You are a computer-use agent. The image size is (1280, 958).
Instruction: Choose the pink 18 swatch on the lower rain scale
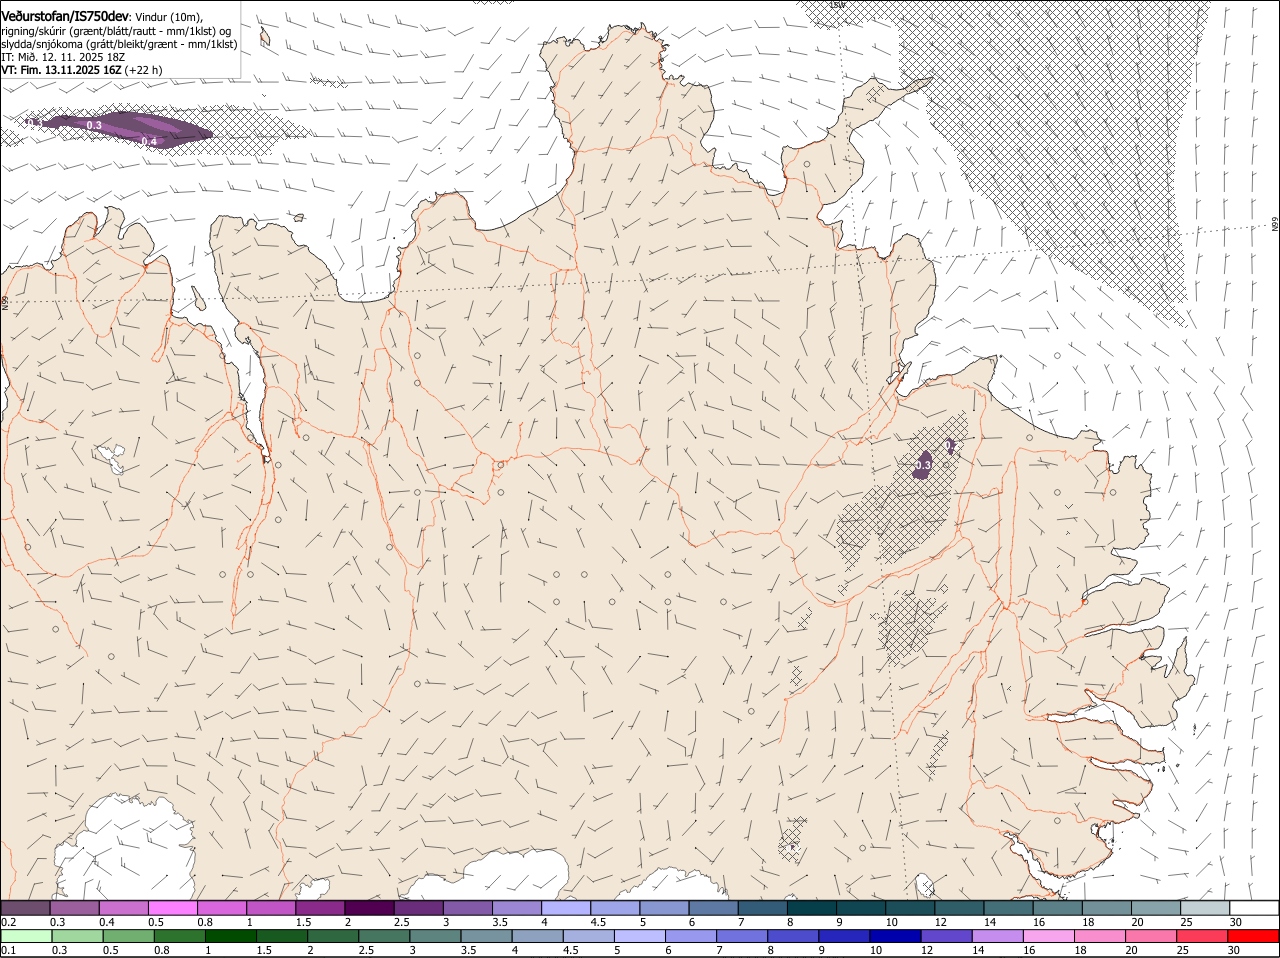coord(1099,937)
